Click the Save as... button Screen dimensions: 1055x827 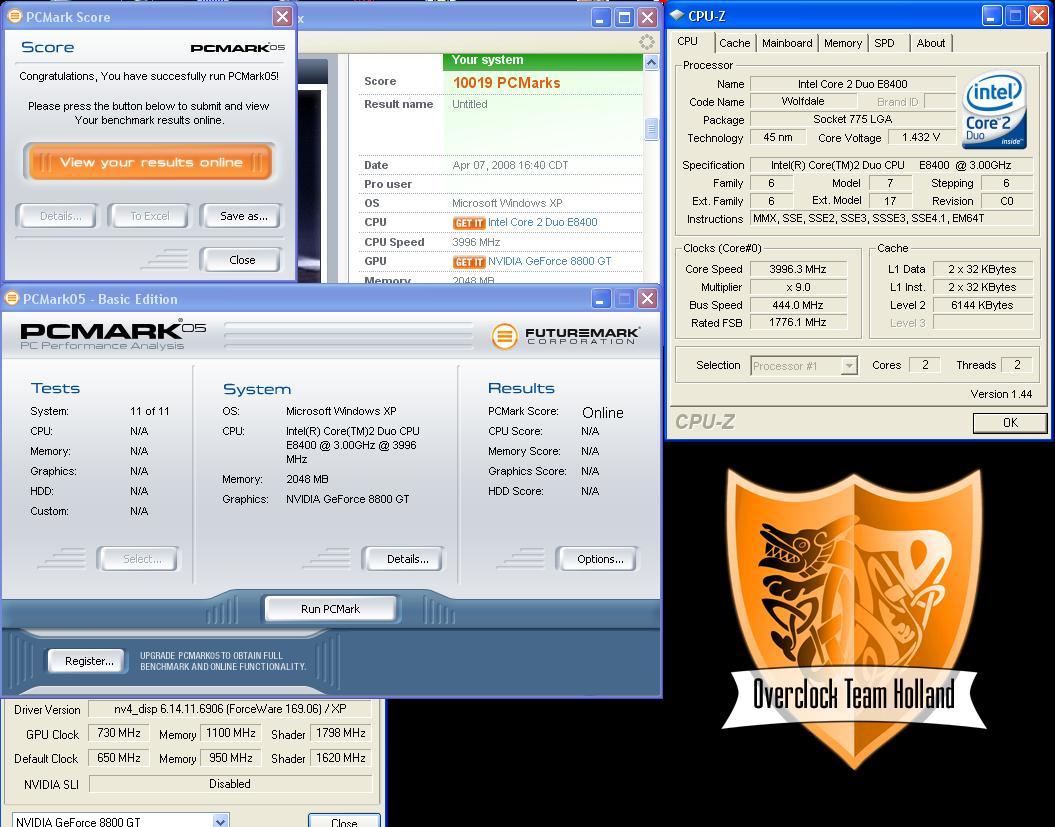pos(242,216)
